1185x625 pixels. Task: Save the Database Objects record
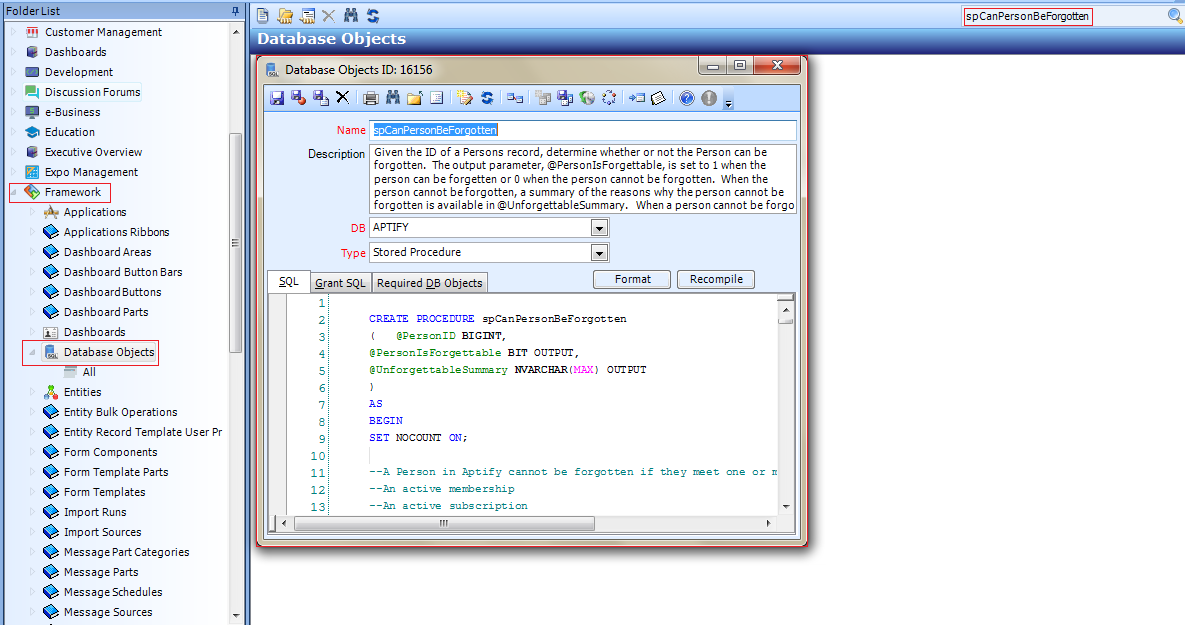[277, 97]
